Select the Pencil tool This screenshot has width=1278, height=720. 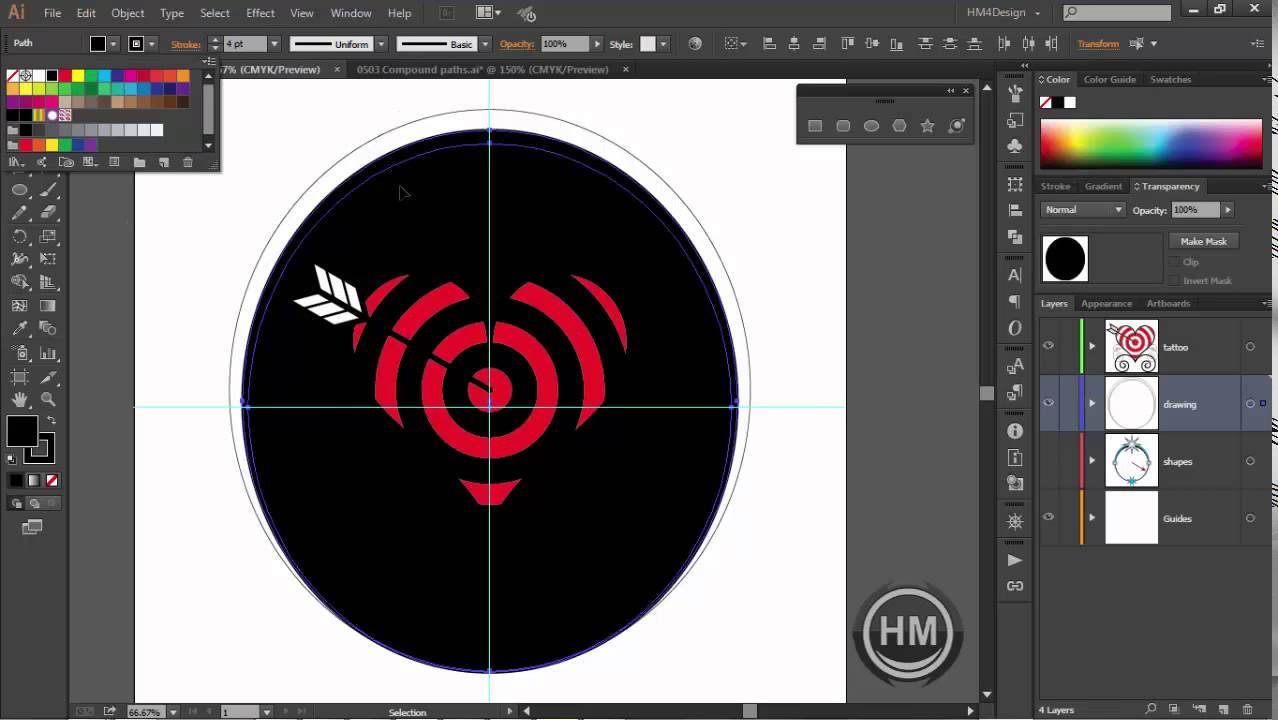[19, 212]
